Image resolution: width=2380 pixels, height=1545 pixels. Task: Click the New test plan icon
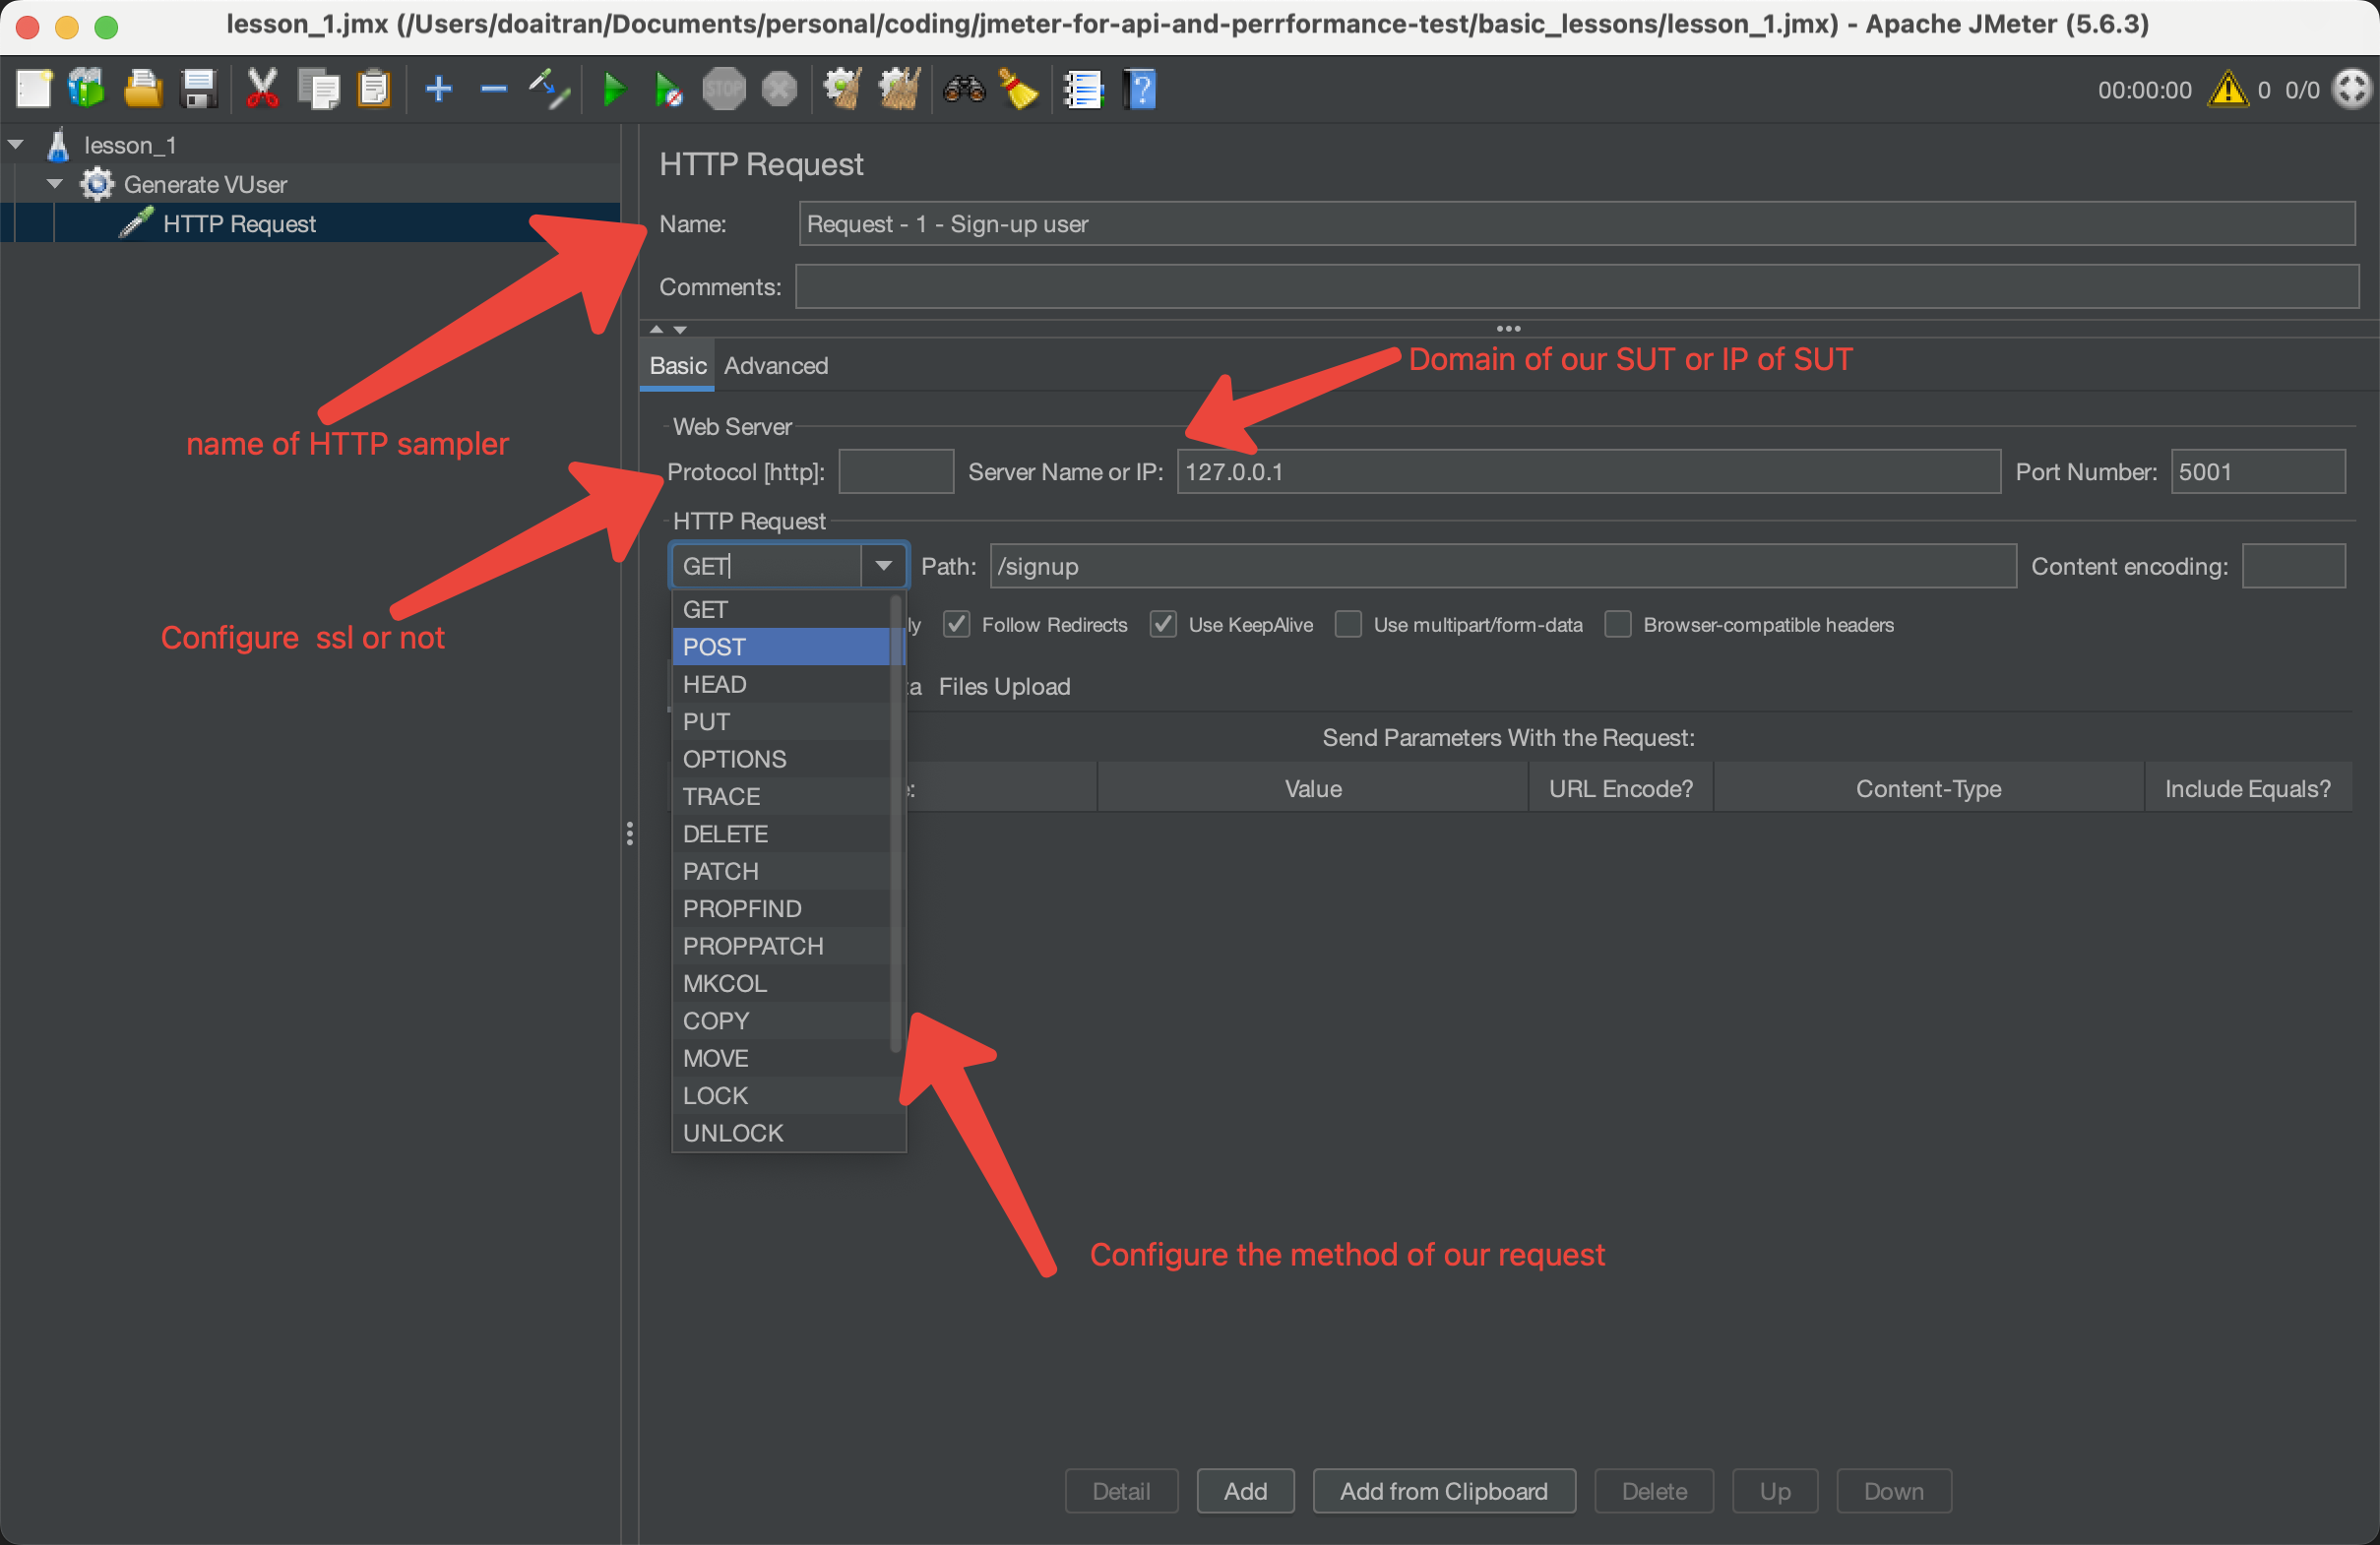[x=33, y=90]
